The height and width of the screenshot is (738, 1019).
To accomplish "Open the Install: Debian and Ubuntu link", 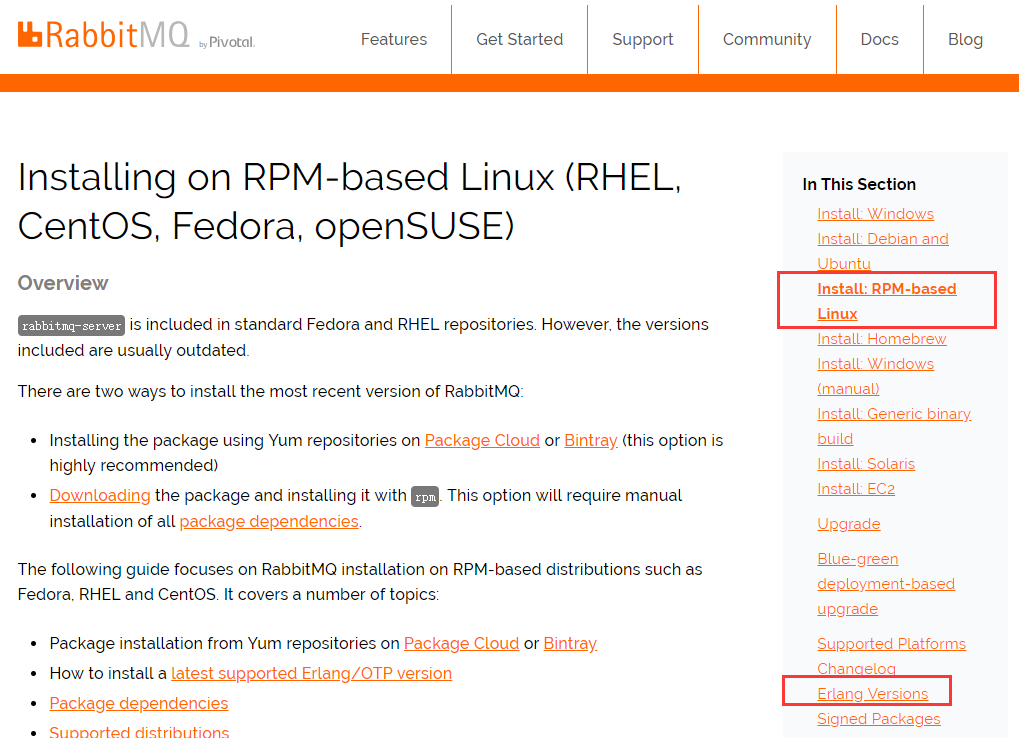I will click(883, 251).
